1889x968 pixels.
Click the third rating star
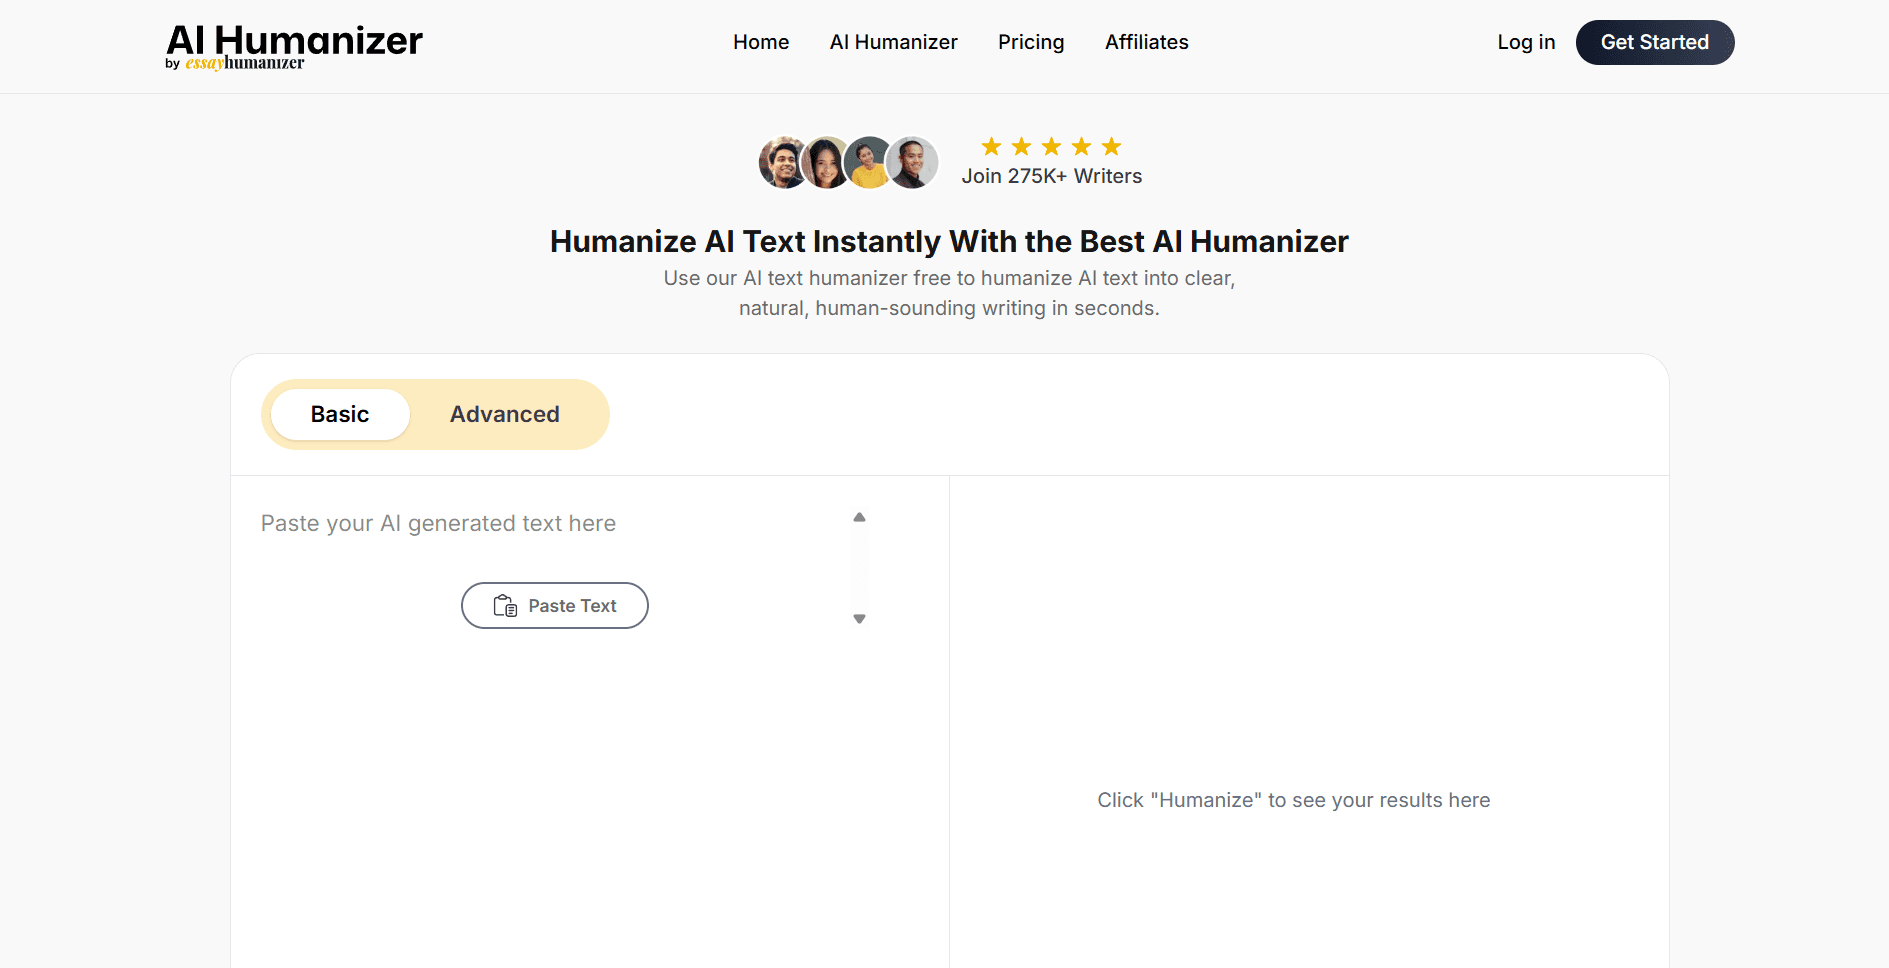tap(1051, 147)
